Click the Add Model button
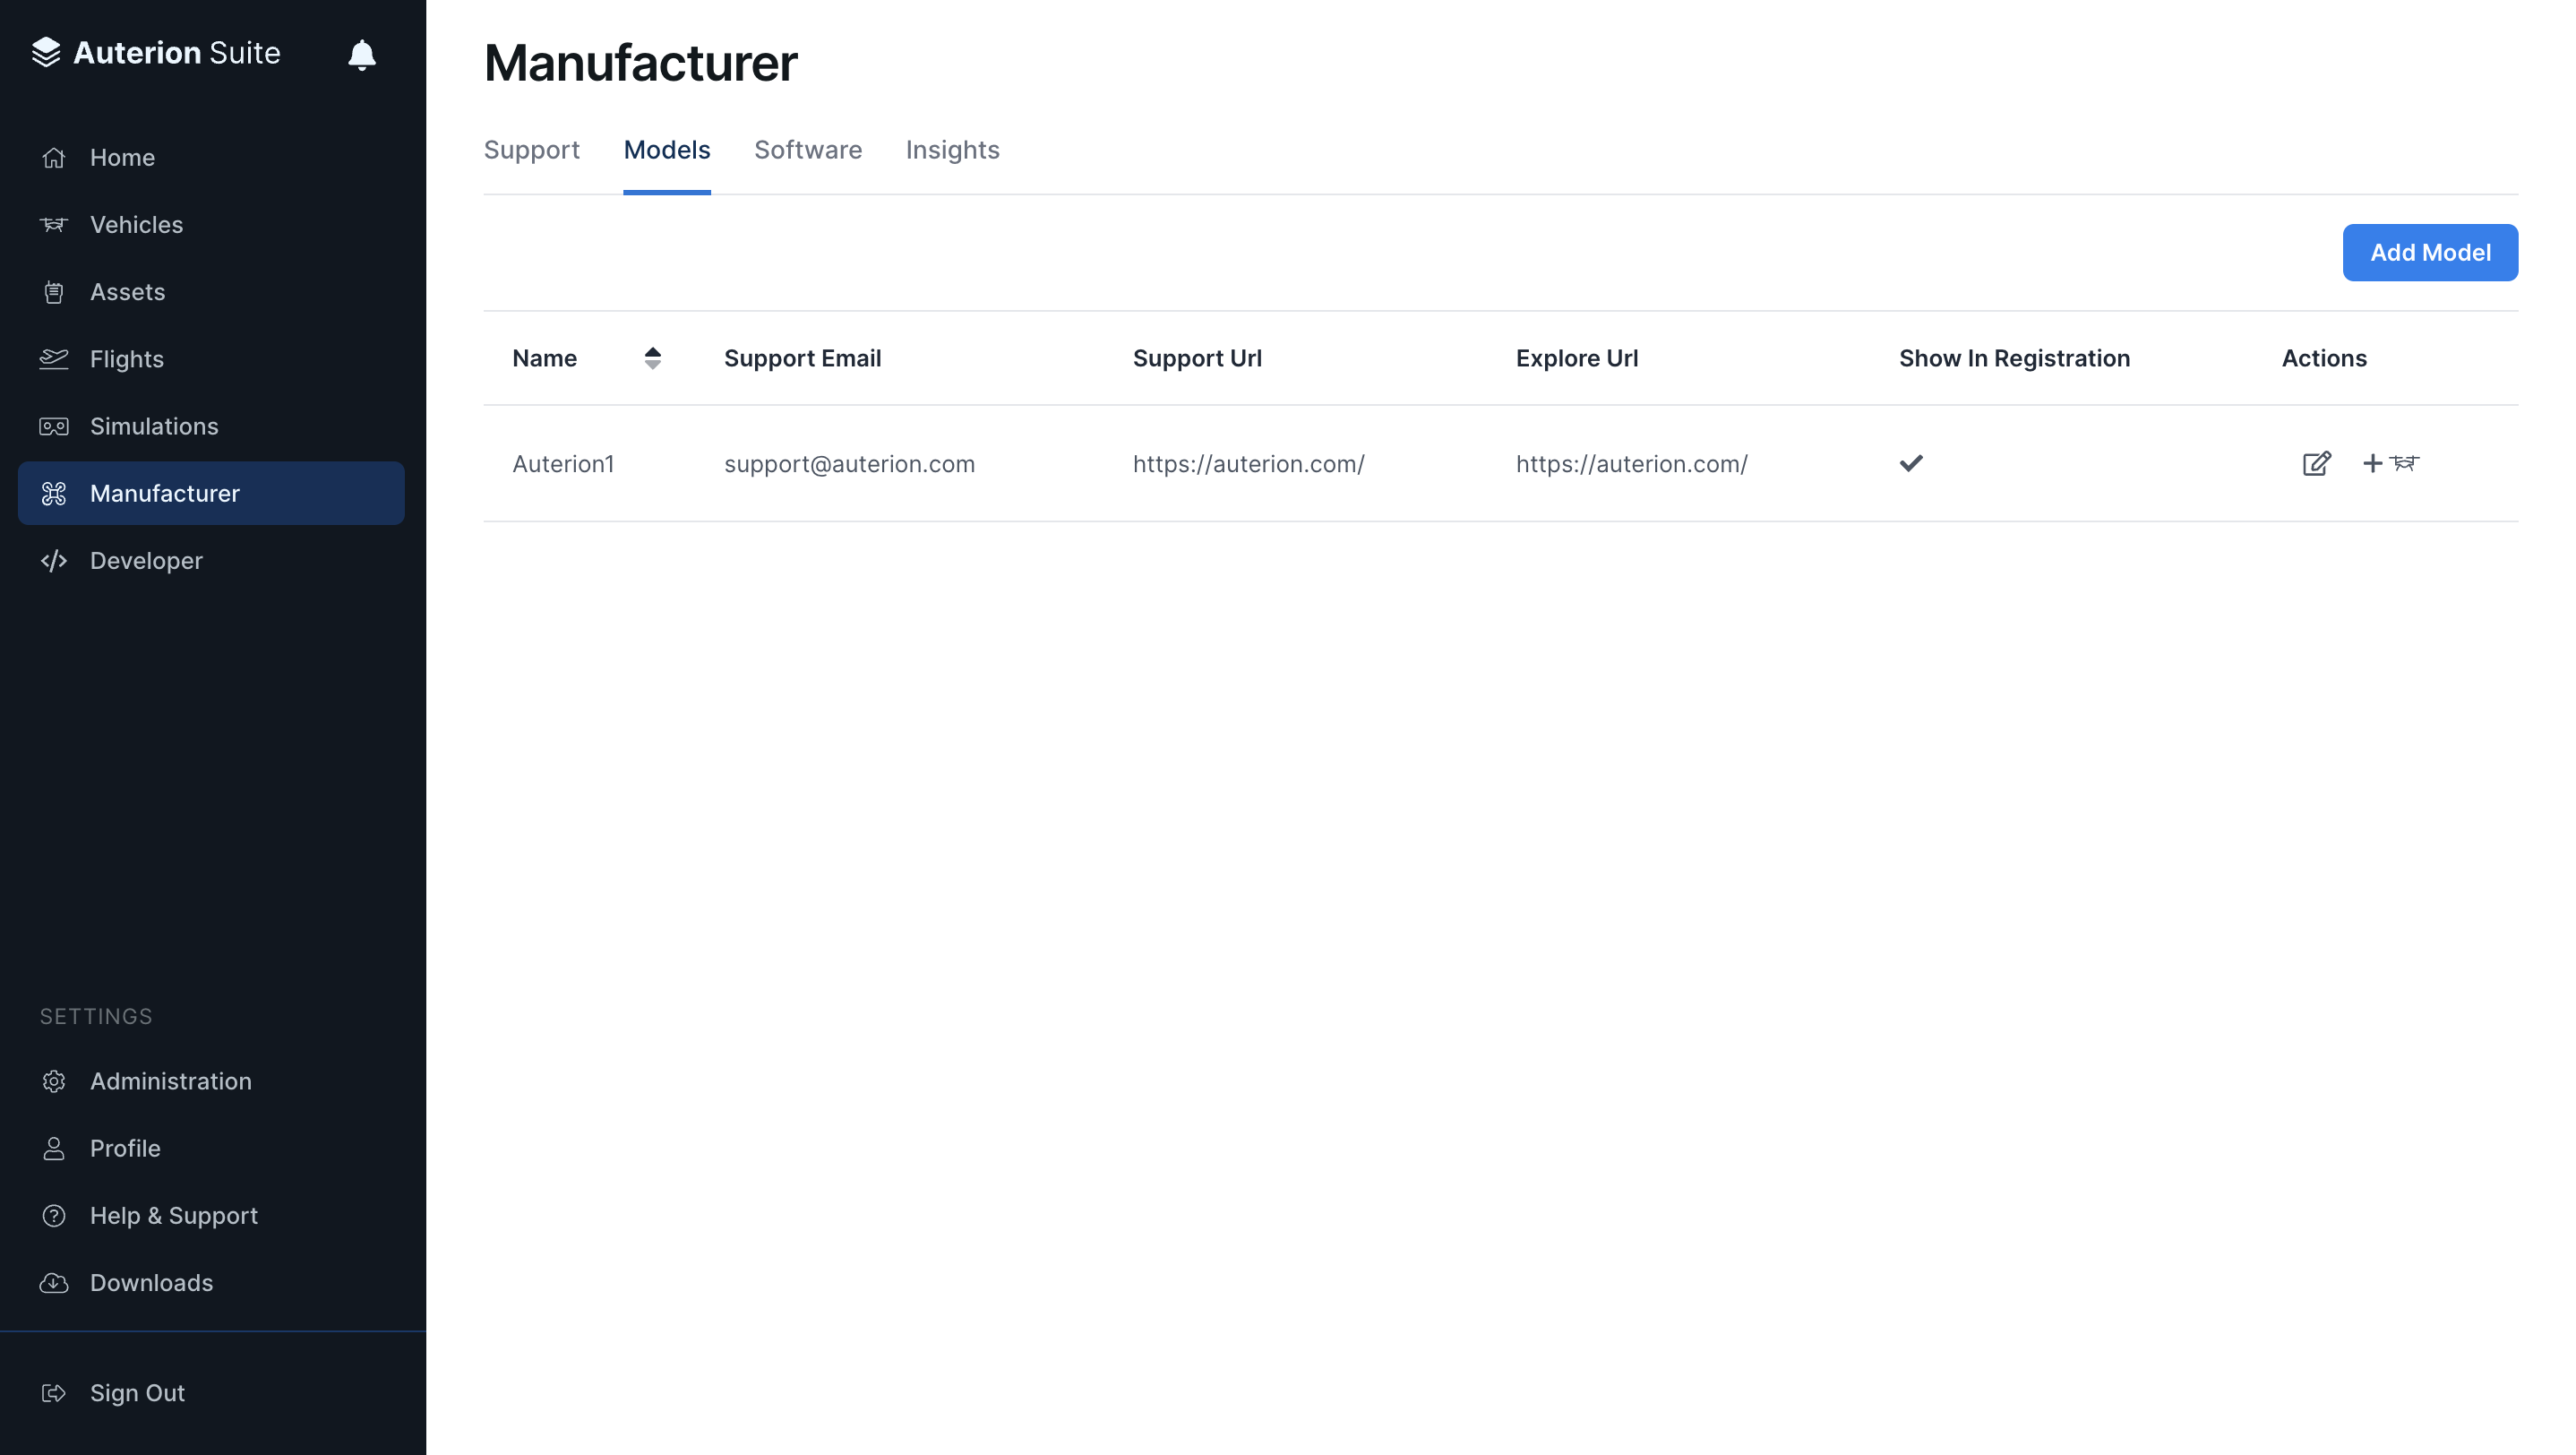2576x1455 pixels. tap(2429, 253)
